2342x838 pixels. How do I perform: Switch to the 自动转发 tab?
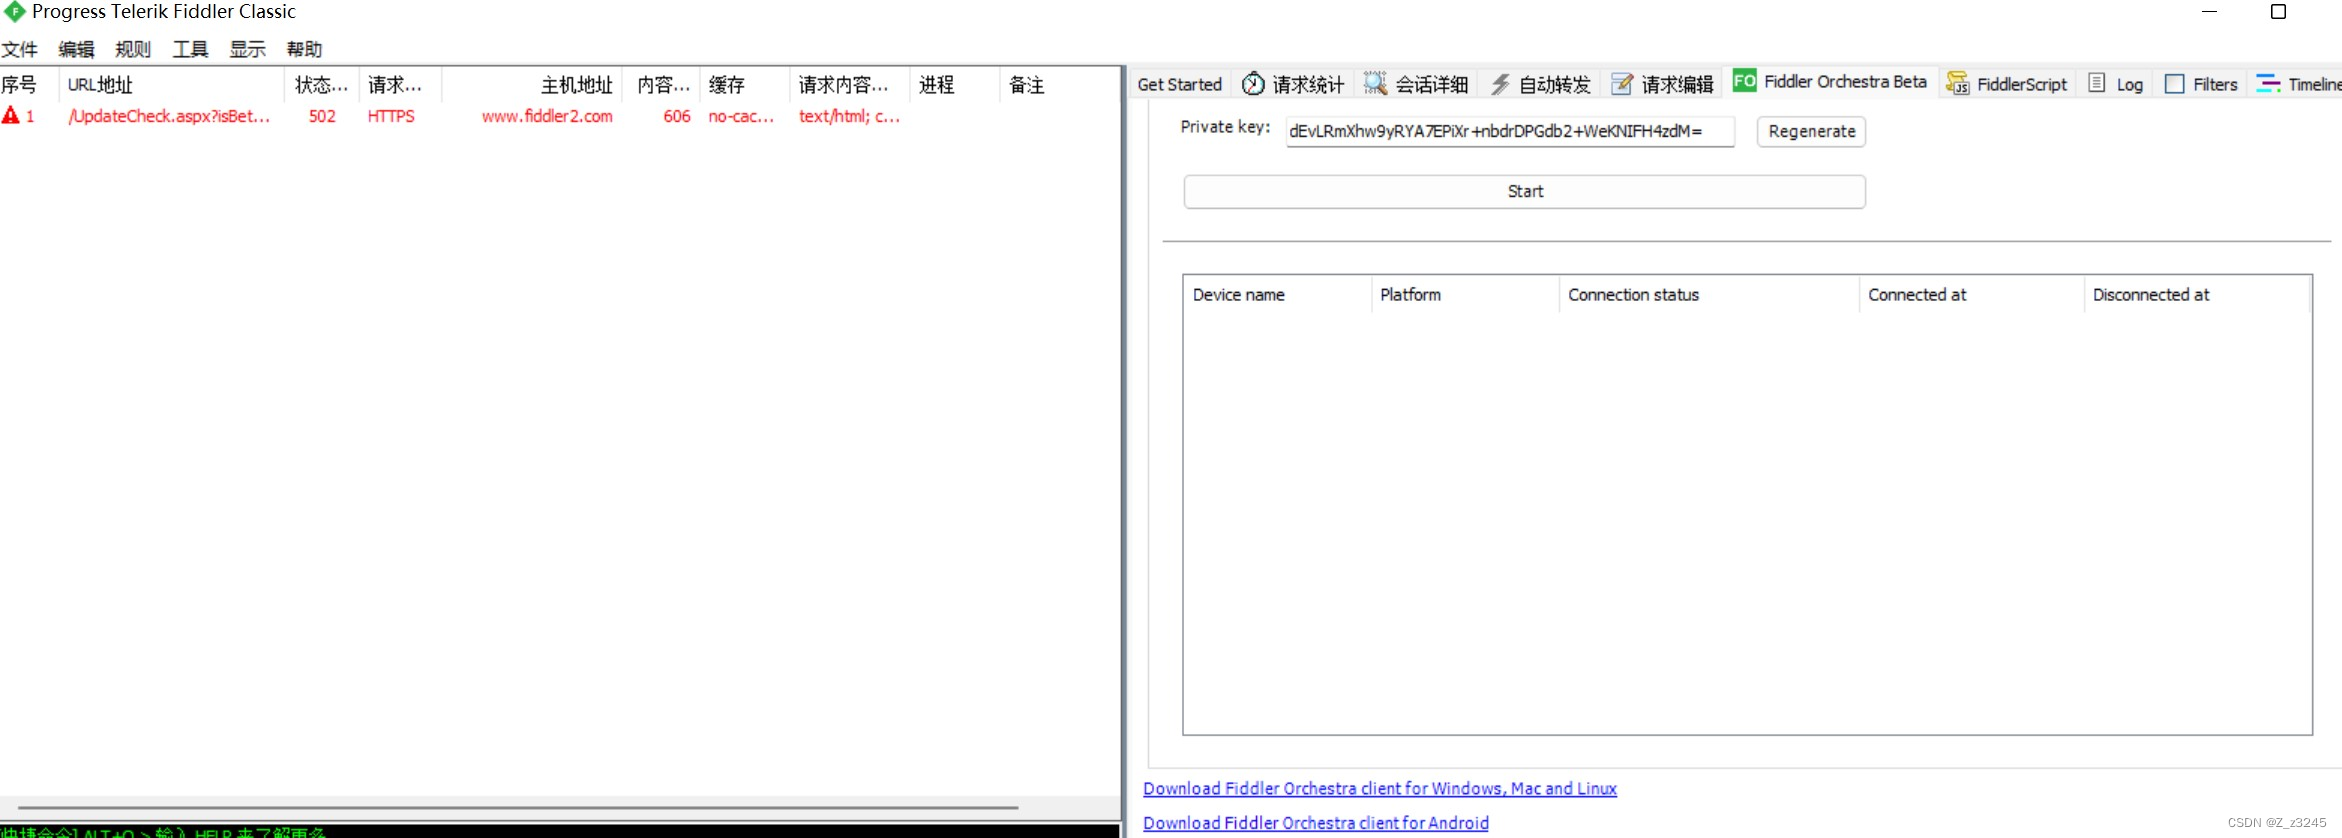1540,85
